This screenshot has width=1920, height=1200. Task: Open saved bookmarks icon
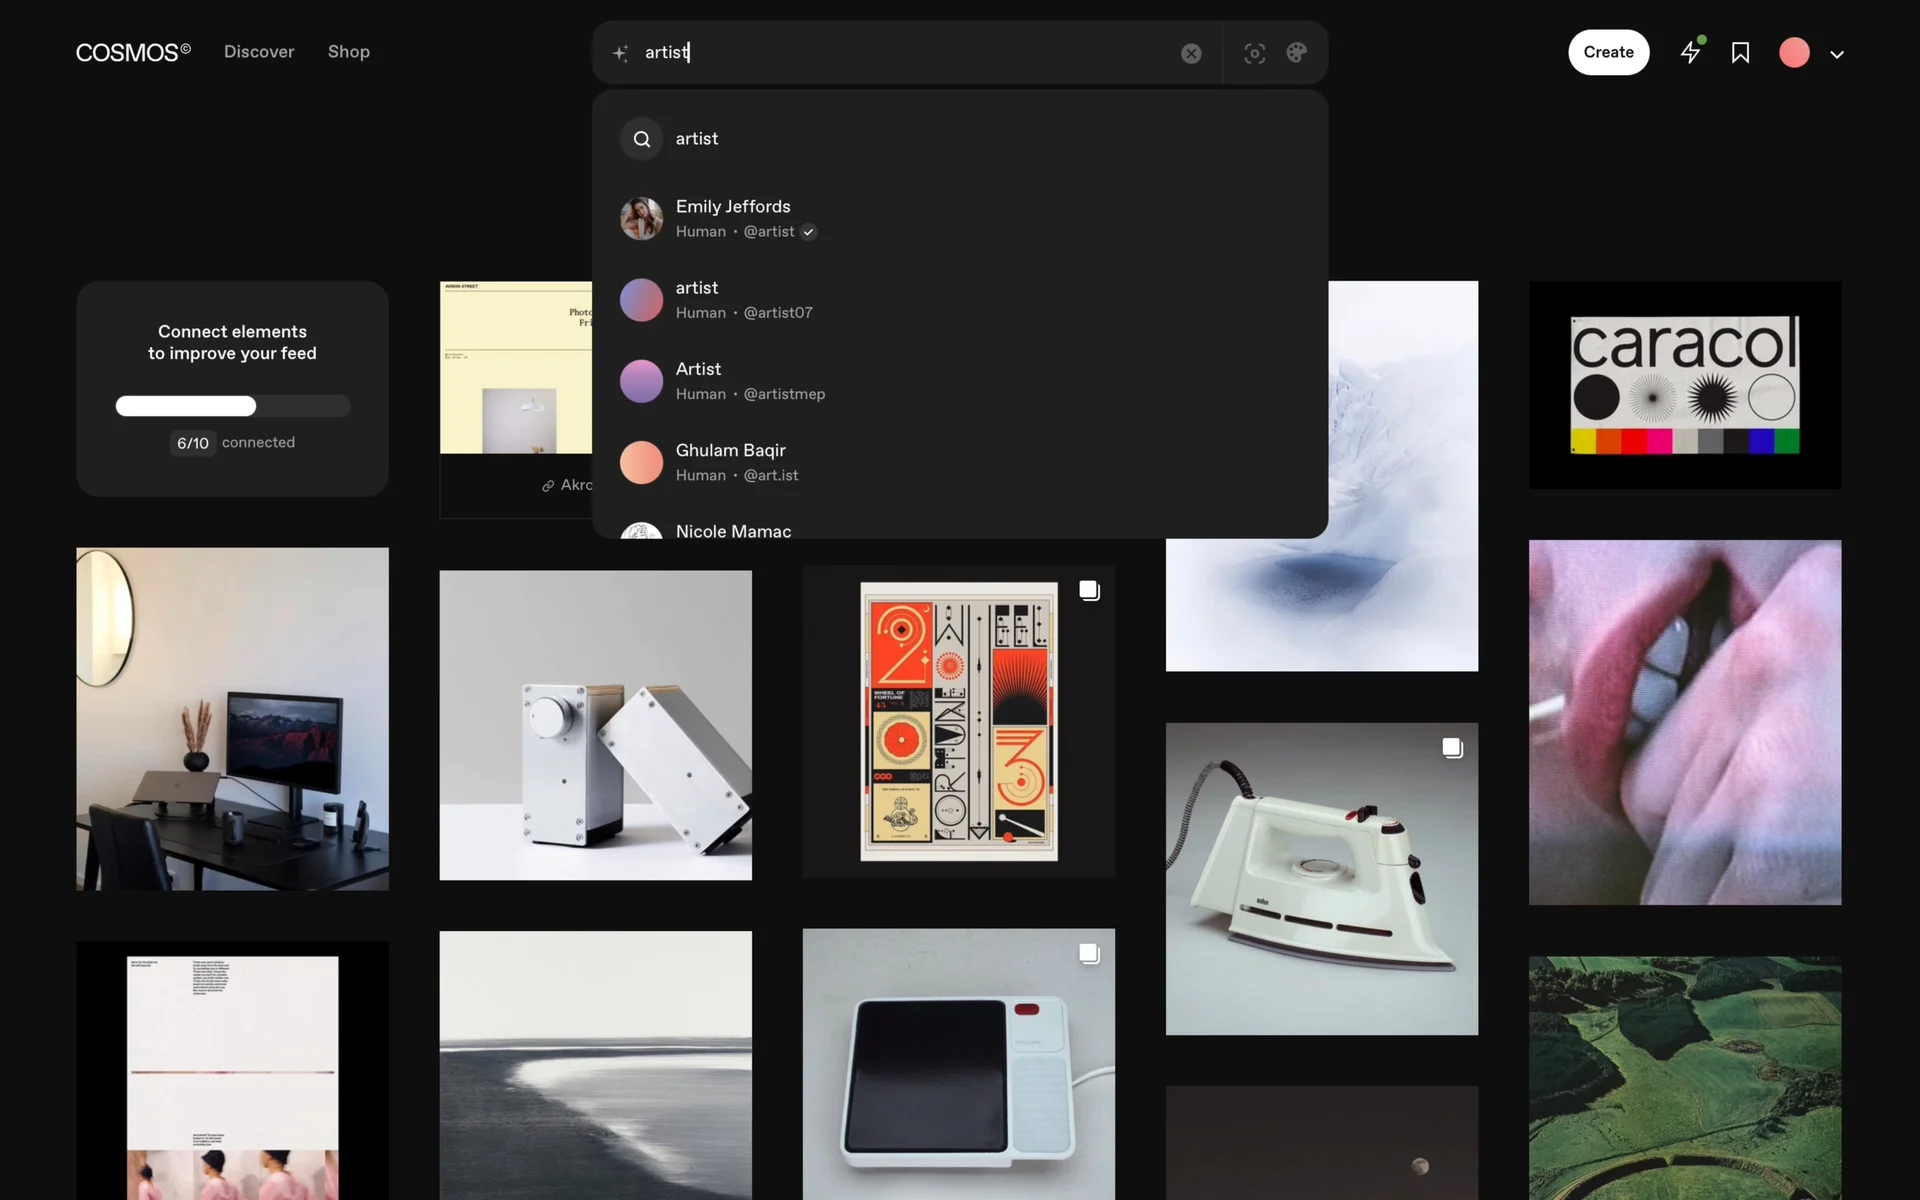click(1740, 53)
